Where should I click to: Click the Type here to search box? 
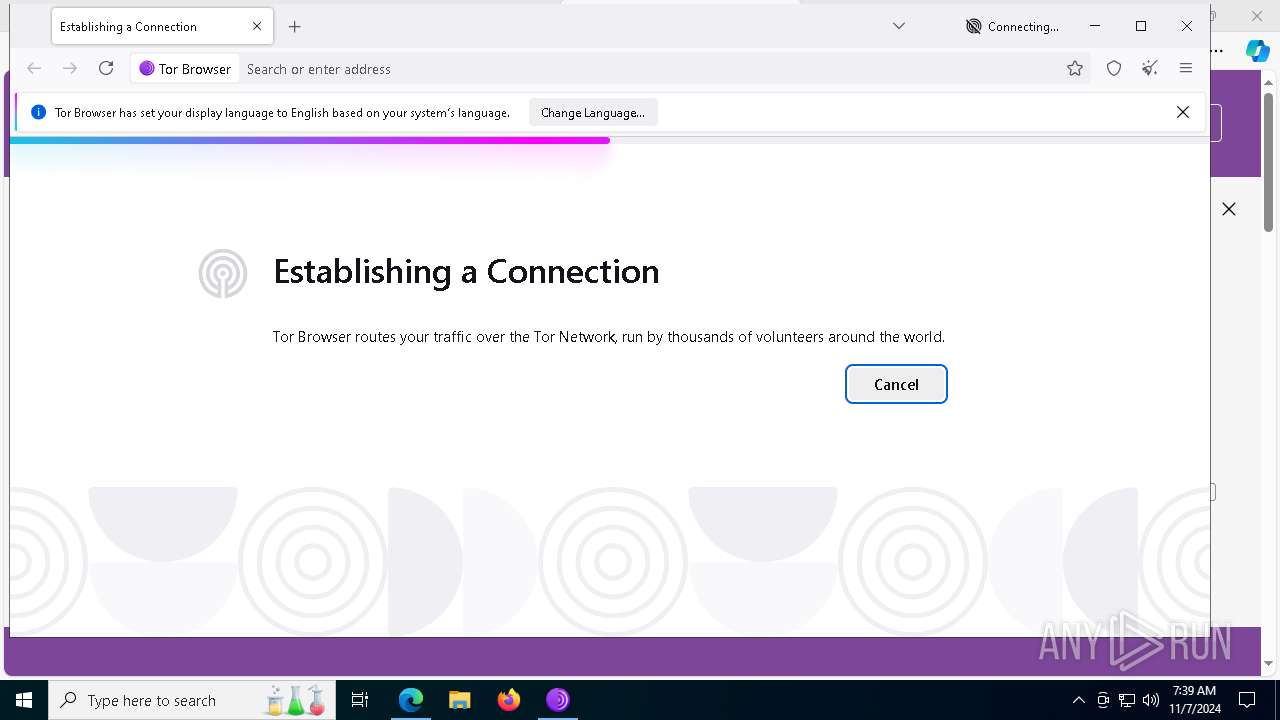(x=192, y=700)
